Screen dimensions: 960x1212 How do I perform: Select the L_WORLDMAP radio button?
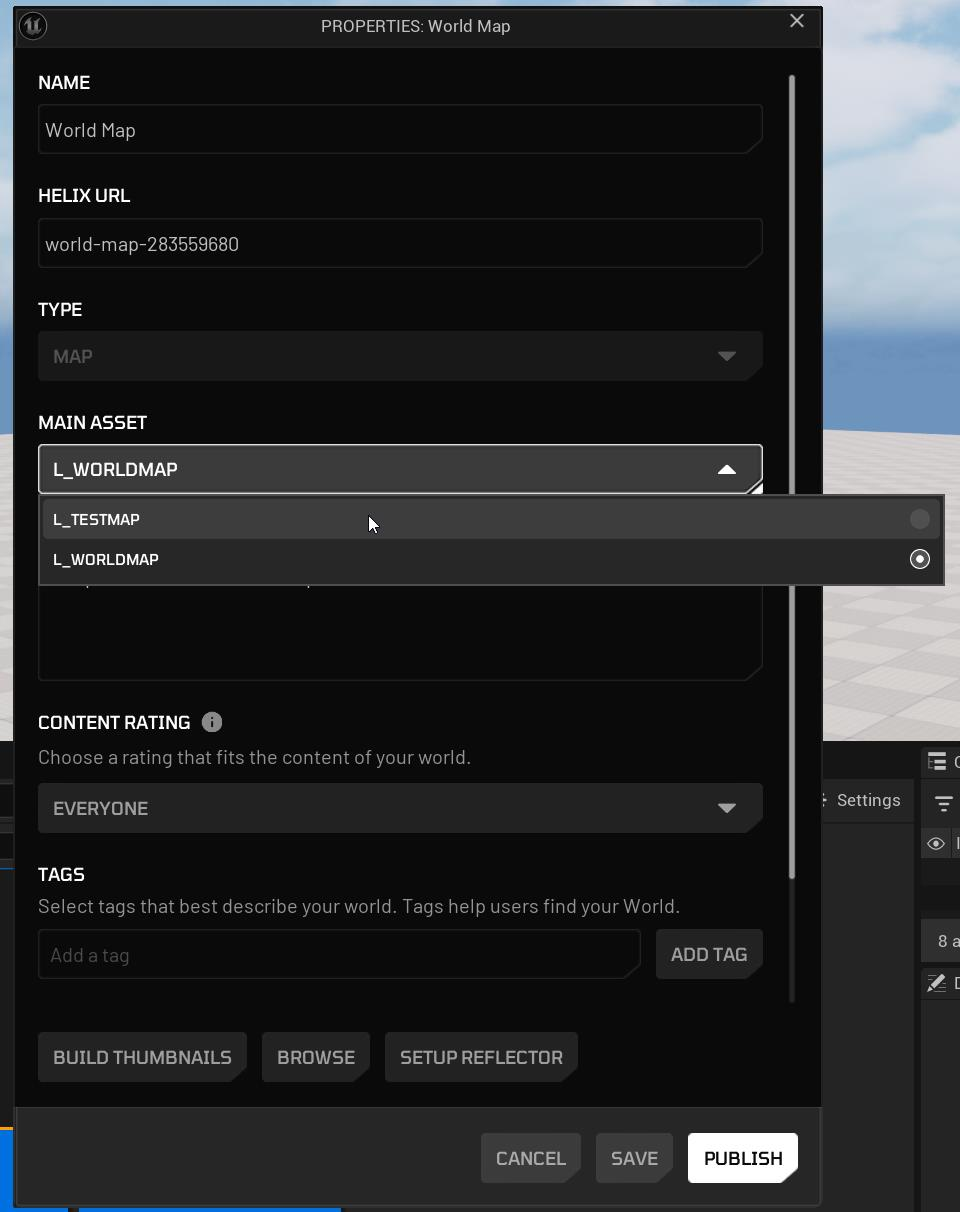(x=919, y=559)
